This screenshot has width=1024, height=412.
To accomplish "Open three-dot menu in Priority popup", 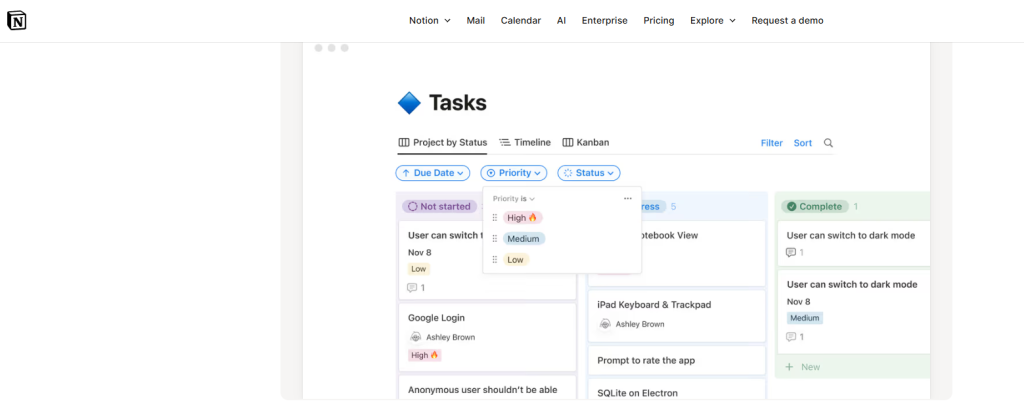I will point(628,198).
